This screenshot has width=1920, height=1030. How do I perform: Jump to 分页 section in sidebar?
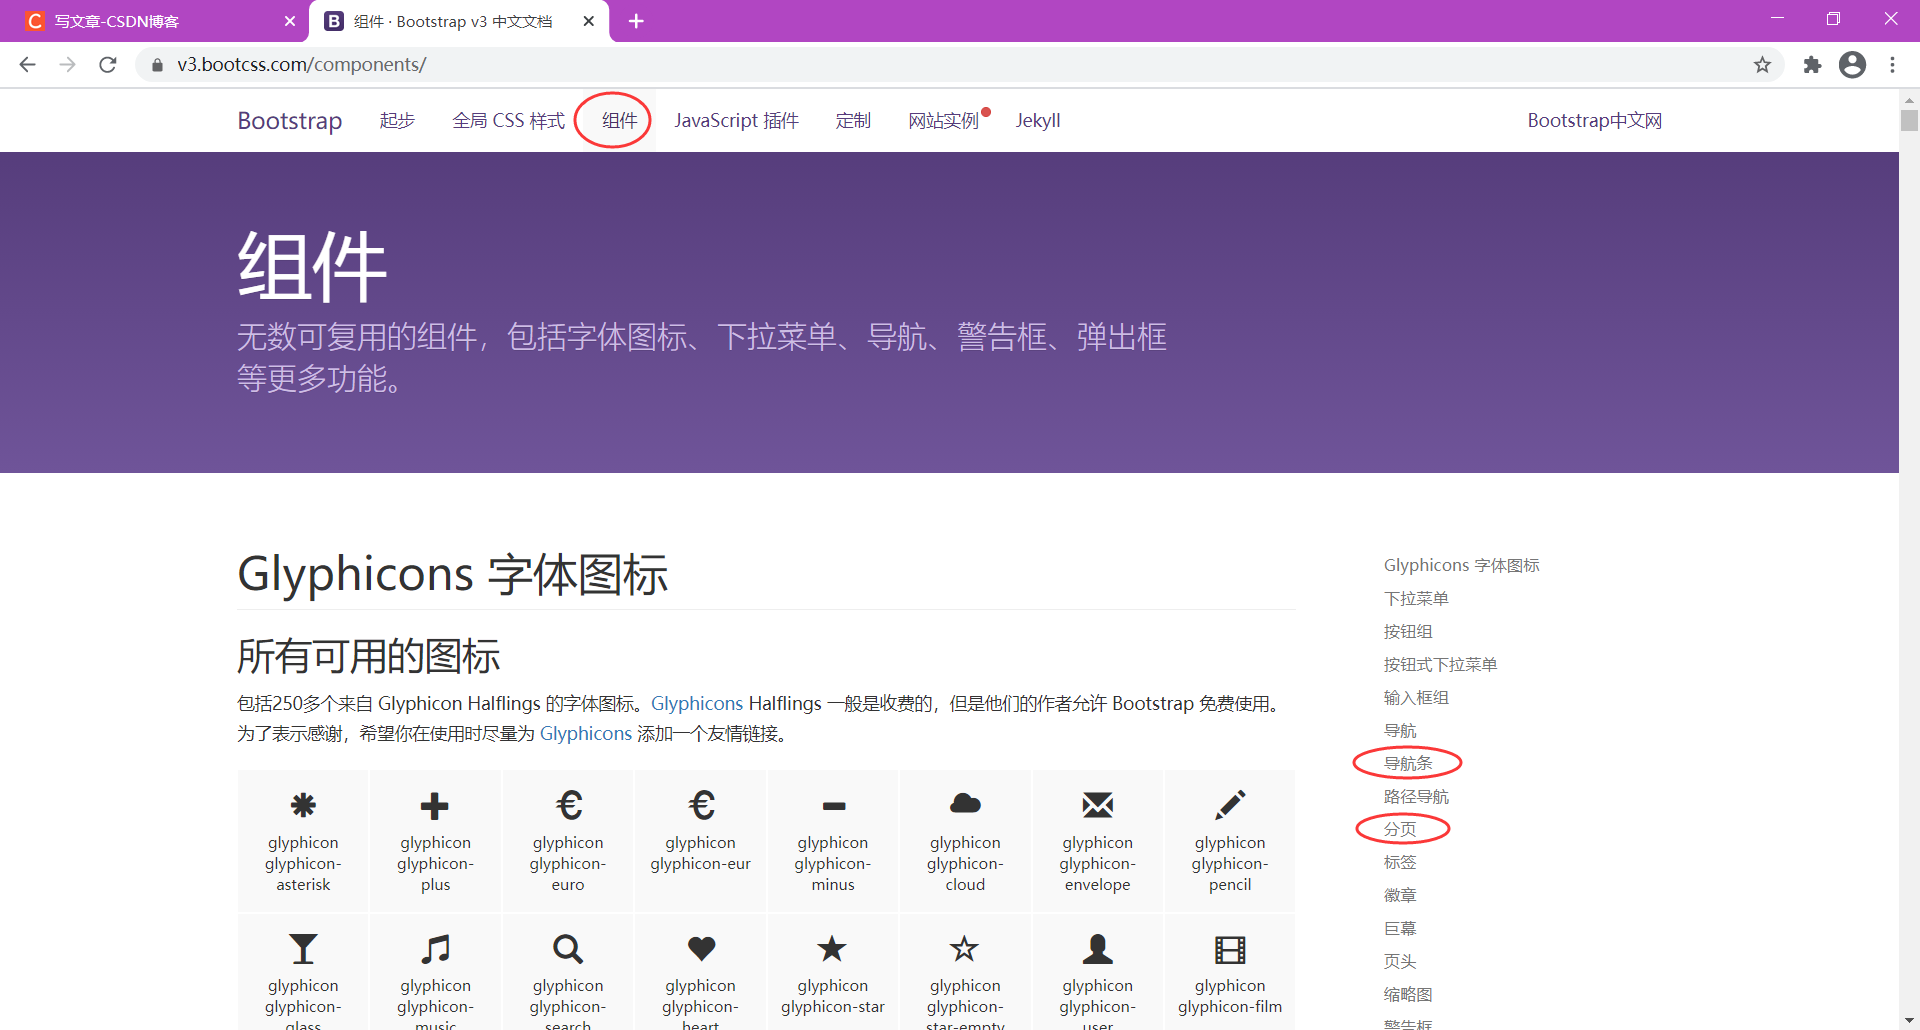(1400, 829)
